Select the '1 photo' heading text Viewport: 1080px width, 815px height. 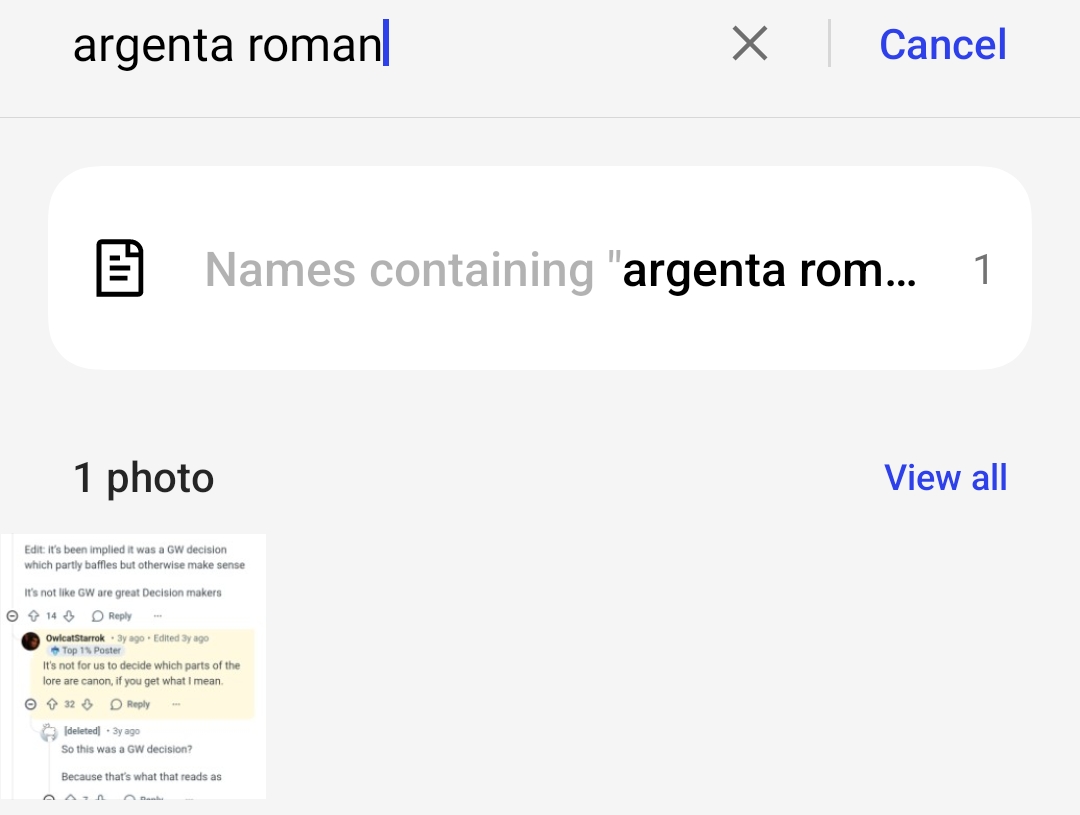tap(143, 477)
